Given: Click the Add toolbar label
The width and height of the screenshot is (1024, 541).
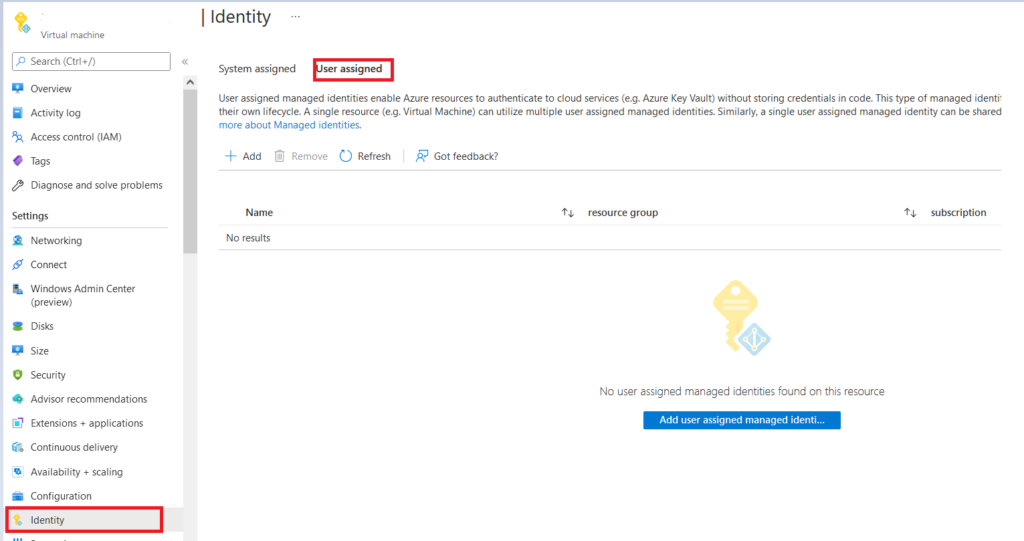Looking at the screenshot, I should [252, 156].
